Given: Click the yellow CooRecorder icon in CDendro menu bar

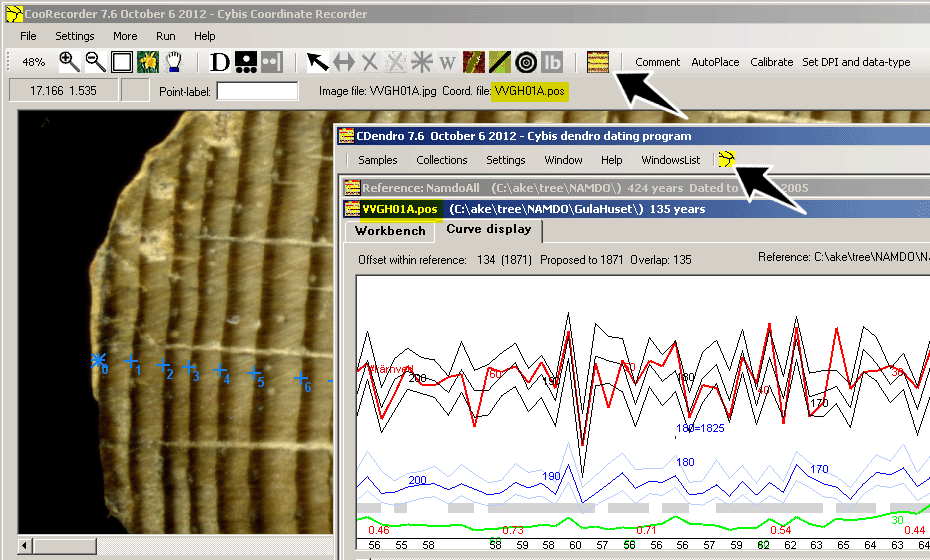Looking at the screenshot, I should [727, 159].
